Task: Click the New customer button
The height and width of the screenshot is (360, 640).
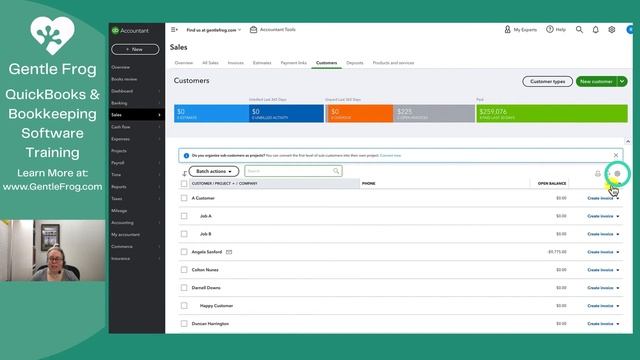Action: (x=596, y=82)
